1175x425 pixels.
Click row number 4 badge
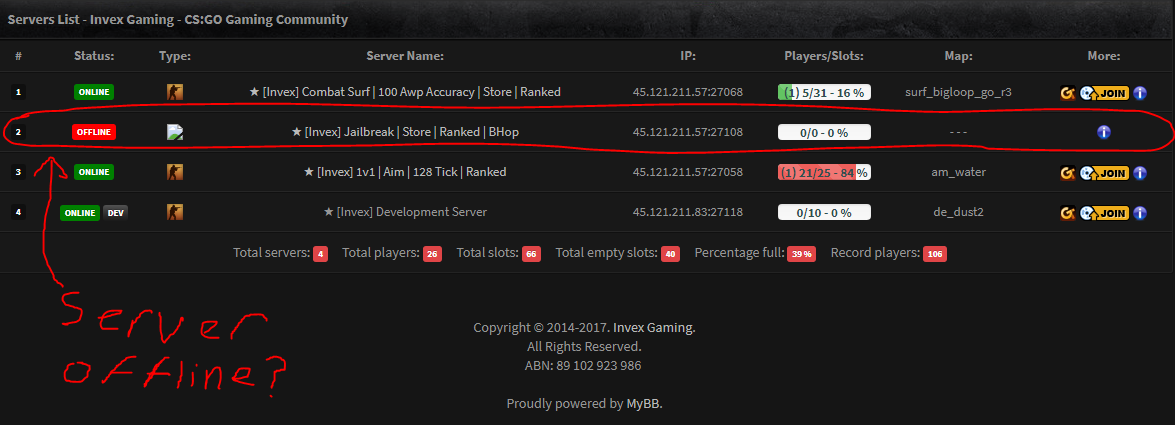click(18, 212)
